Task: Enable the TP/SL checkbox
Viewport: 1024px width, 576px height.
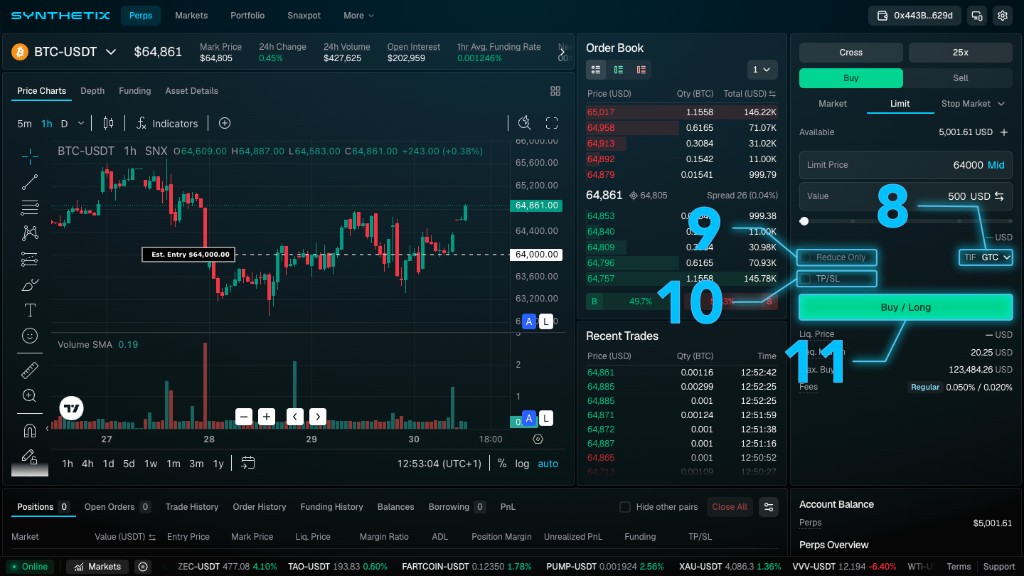Action: [806, 279]
